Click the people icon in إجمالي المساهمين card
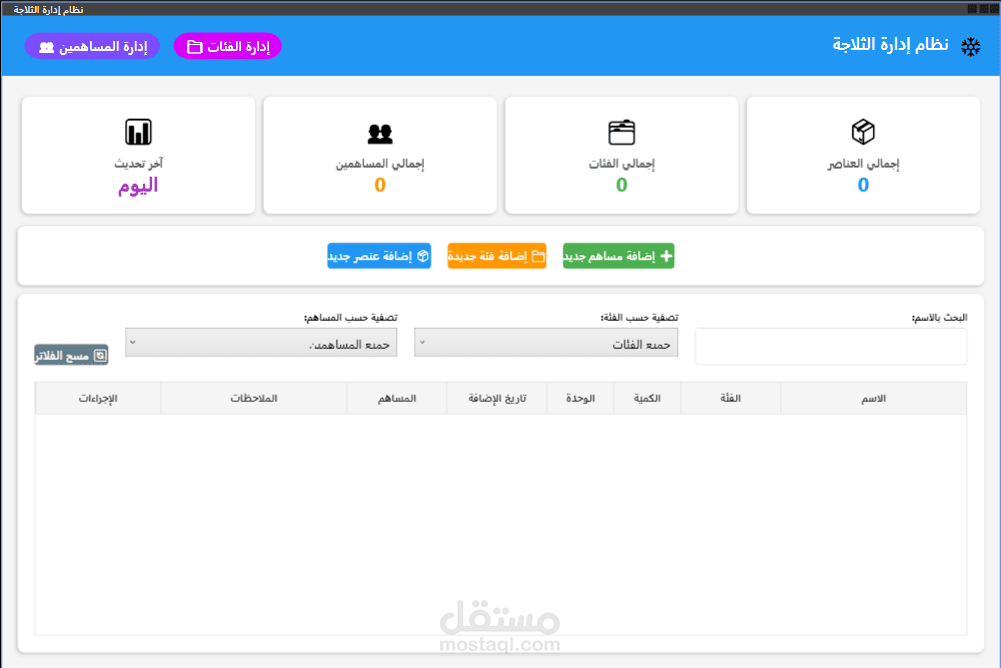The width and height of the screenshot is (1001, 668). click(380, 133)
